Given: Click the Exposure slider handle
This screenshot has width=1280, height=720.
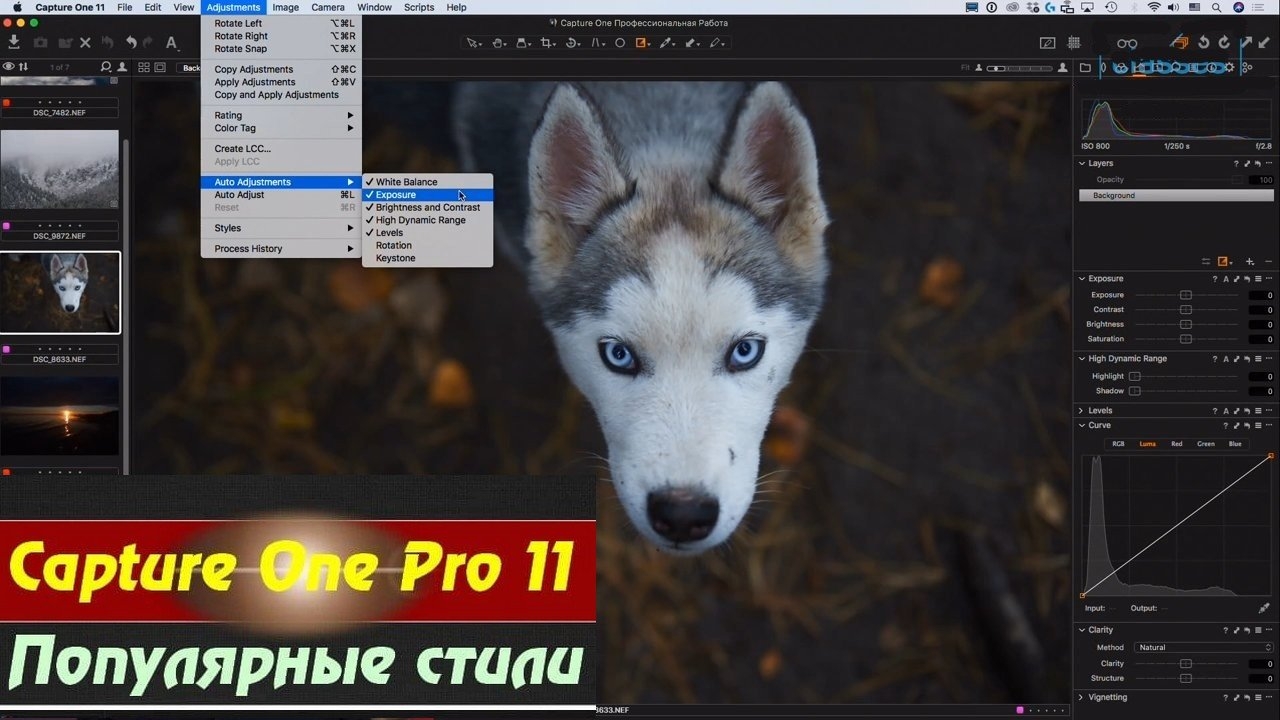Looking at the screenshot, I should 1186,295.
